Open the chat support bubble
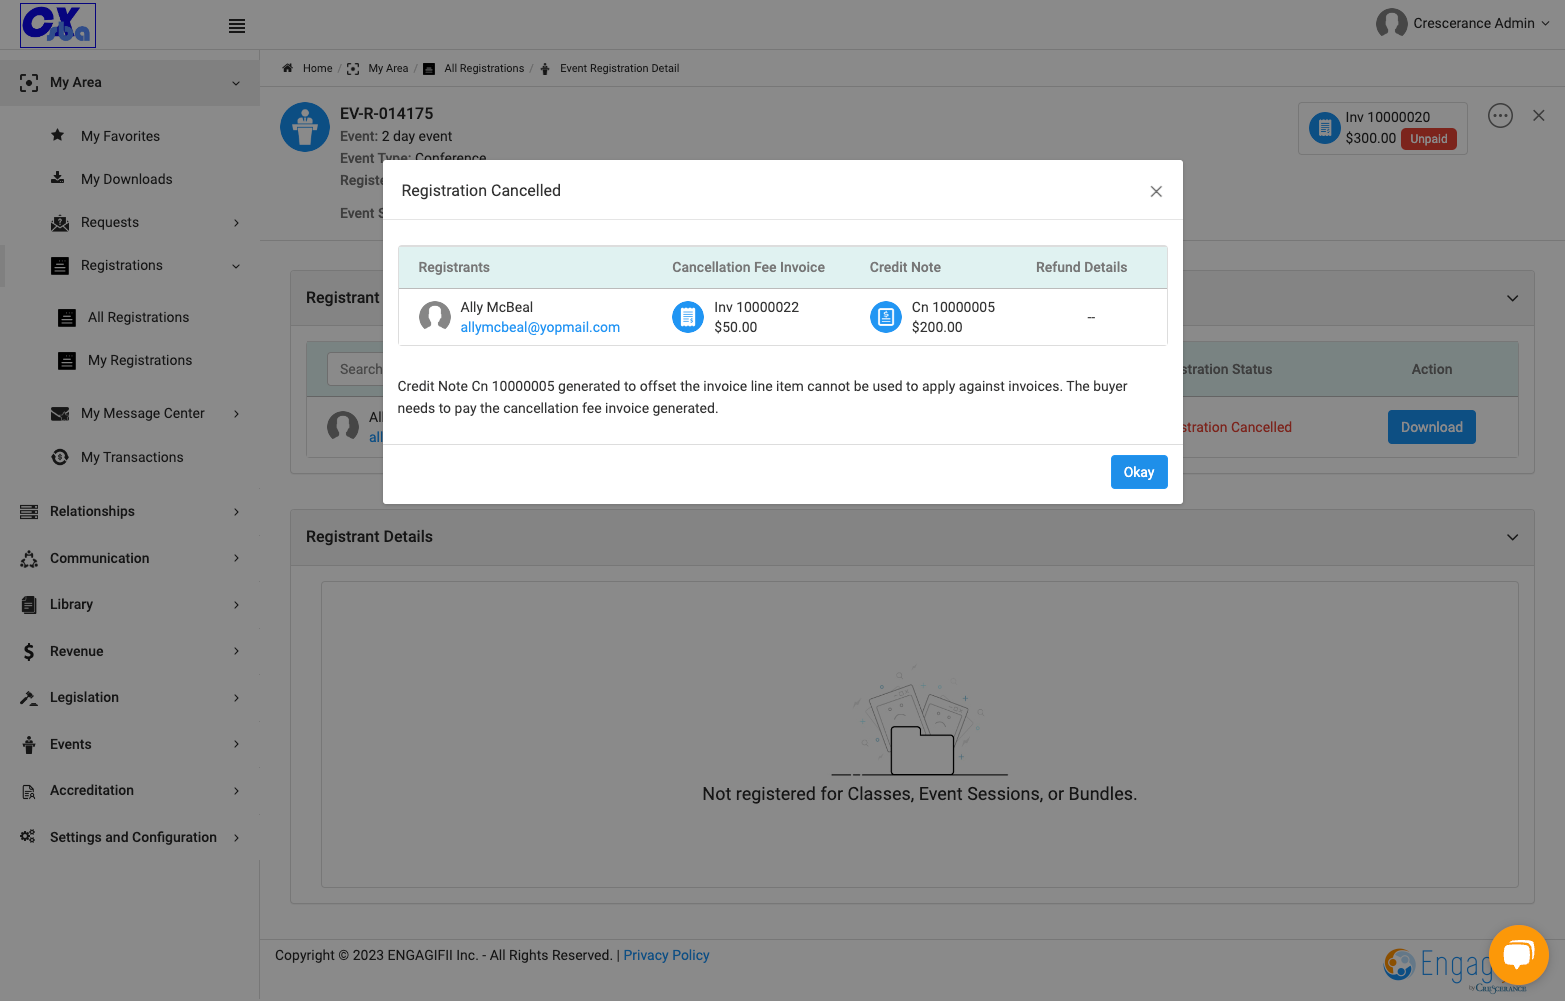The height and width of the screenshot is (1001, 1565). pyautogui.click(x=1518, y=955)
